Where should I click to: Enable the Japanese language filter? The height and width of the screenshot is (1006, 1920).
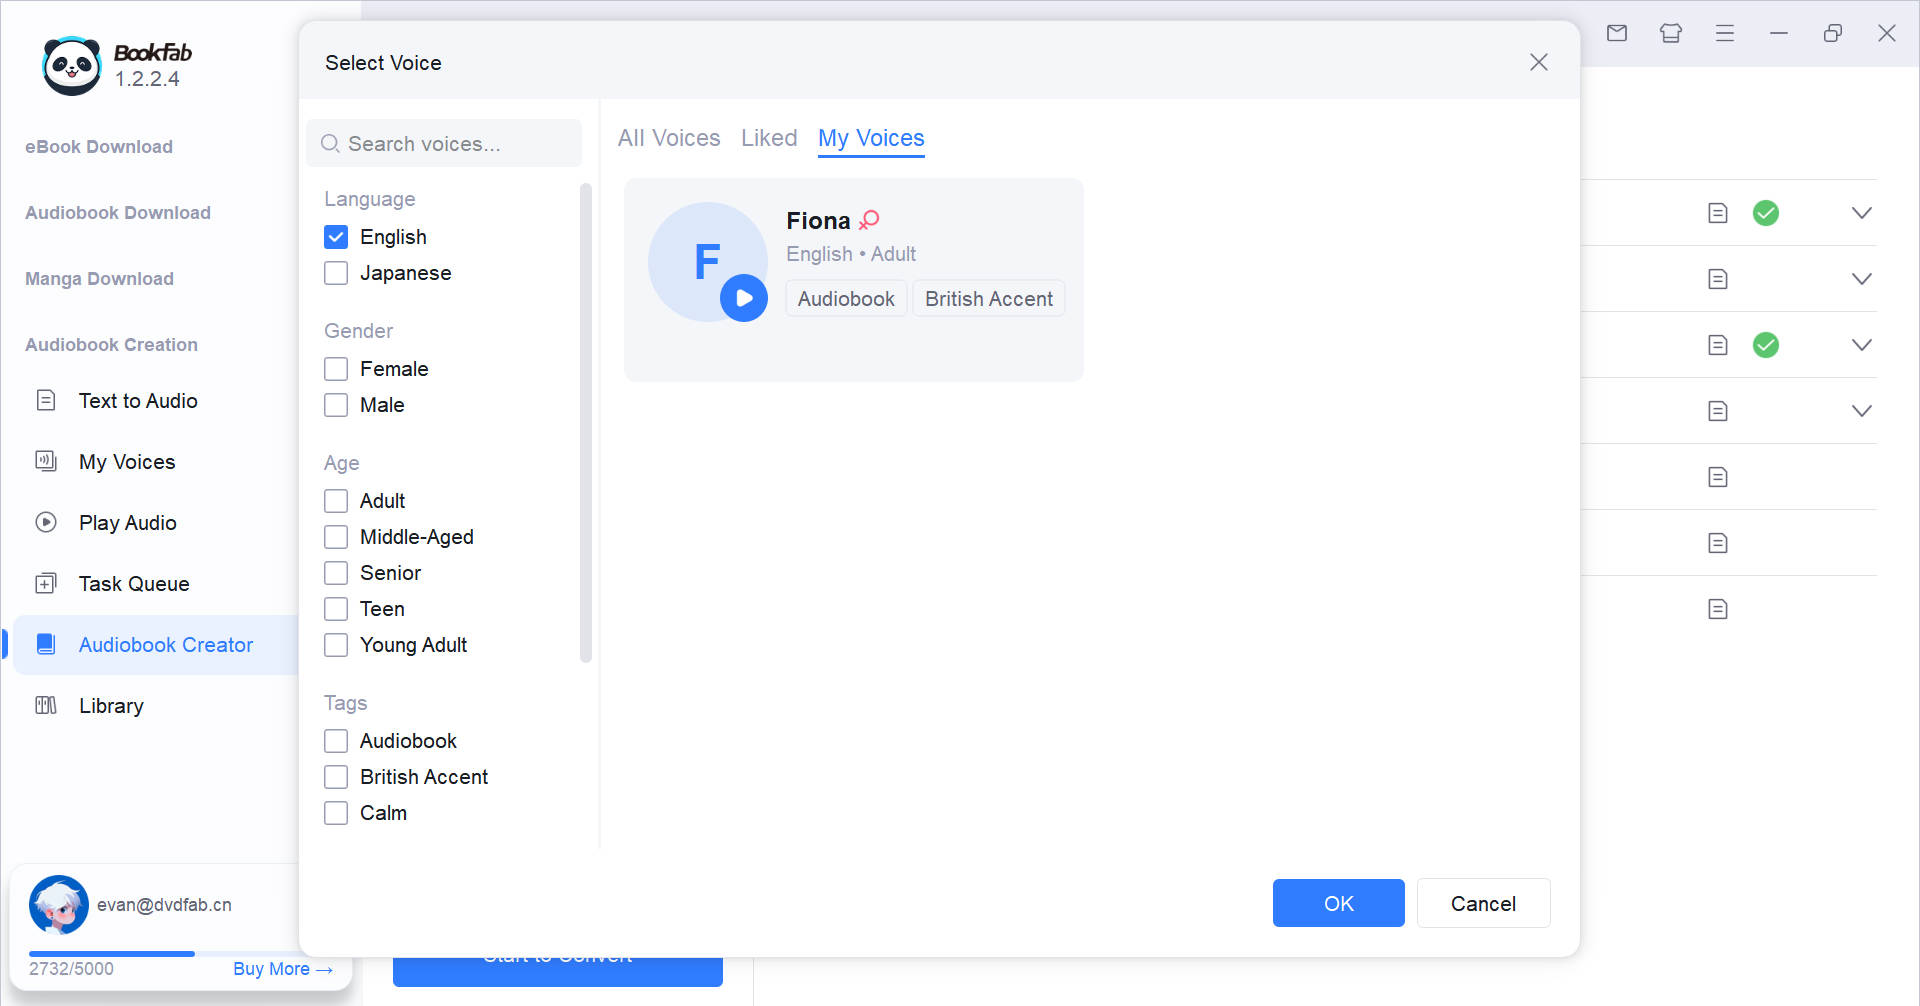[x=336, y=273]
